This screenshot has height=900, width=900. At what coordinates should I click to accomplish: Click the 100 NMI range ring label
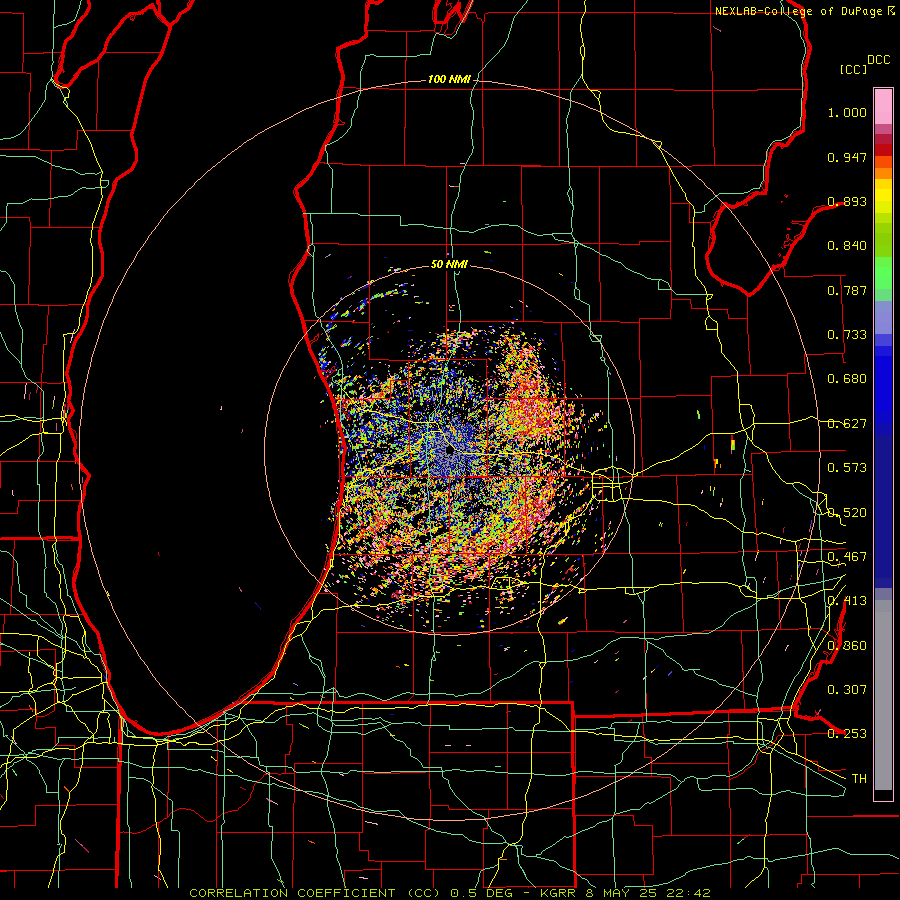[449, 79]
